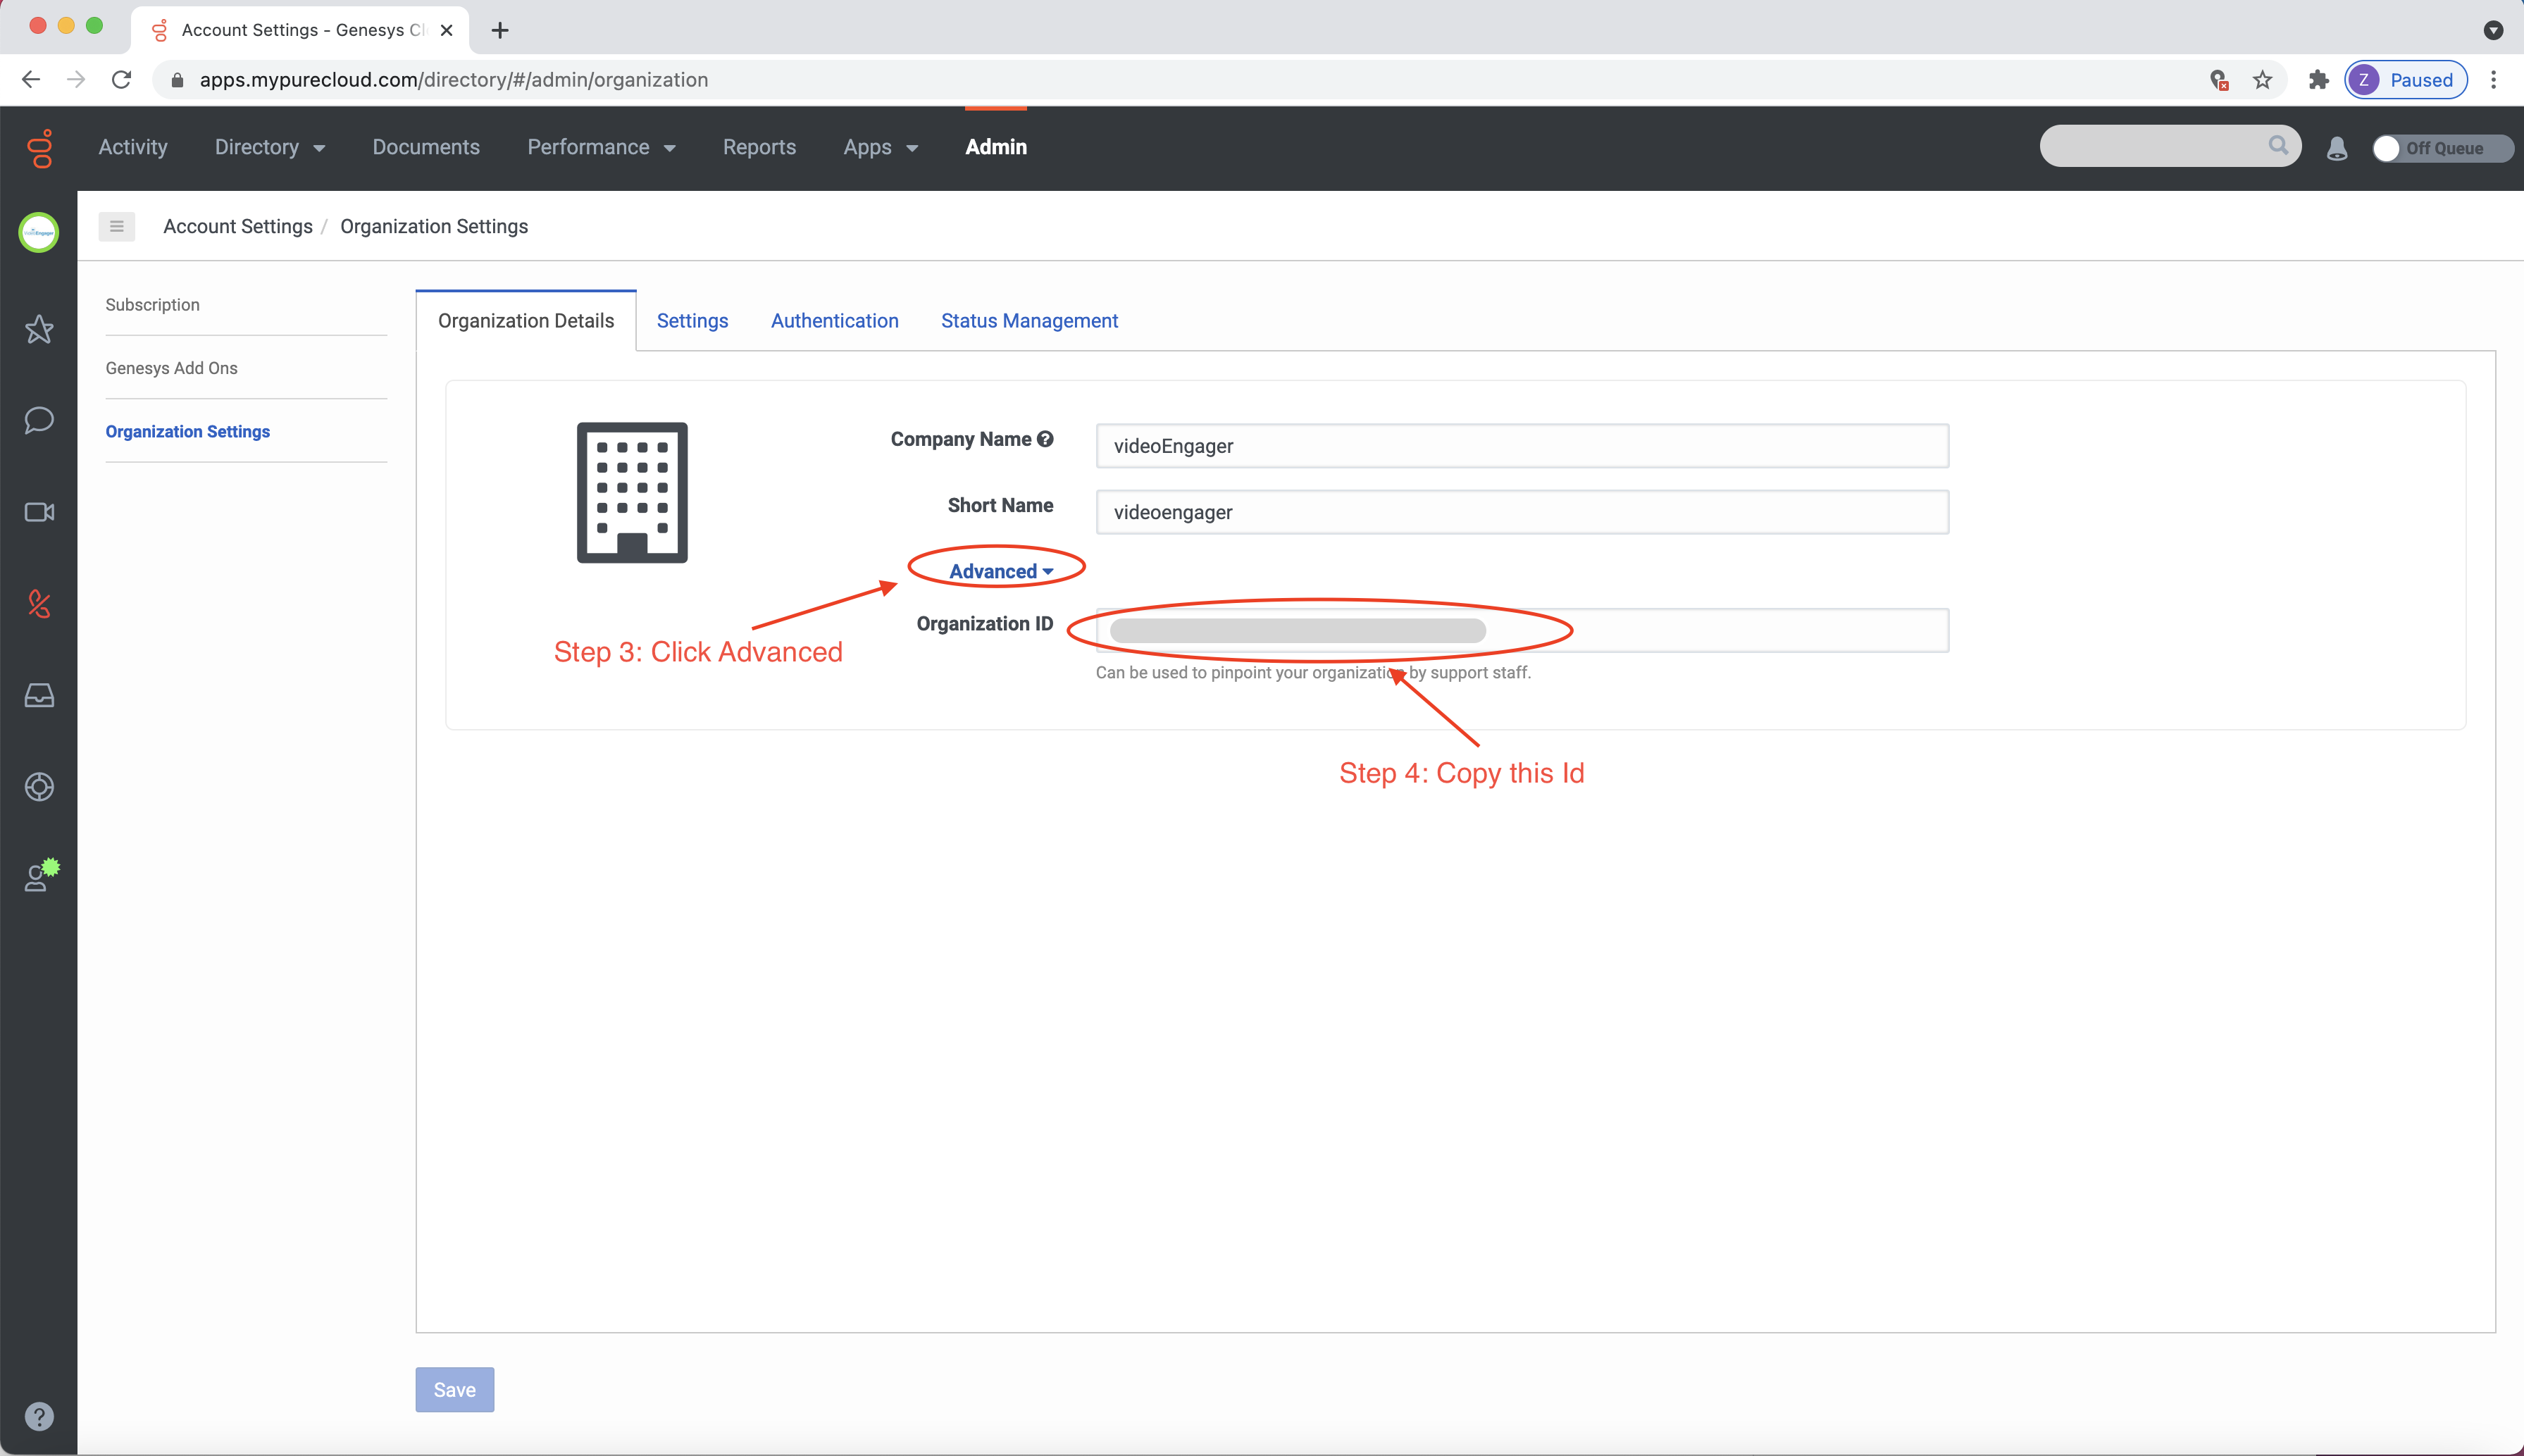Go back with browser back arrow

[31, 80]
